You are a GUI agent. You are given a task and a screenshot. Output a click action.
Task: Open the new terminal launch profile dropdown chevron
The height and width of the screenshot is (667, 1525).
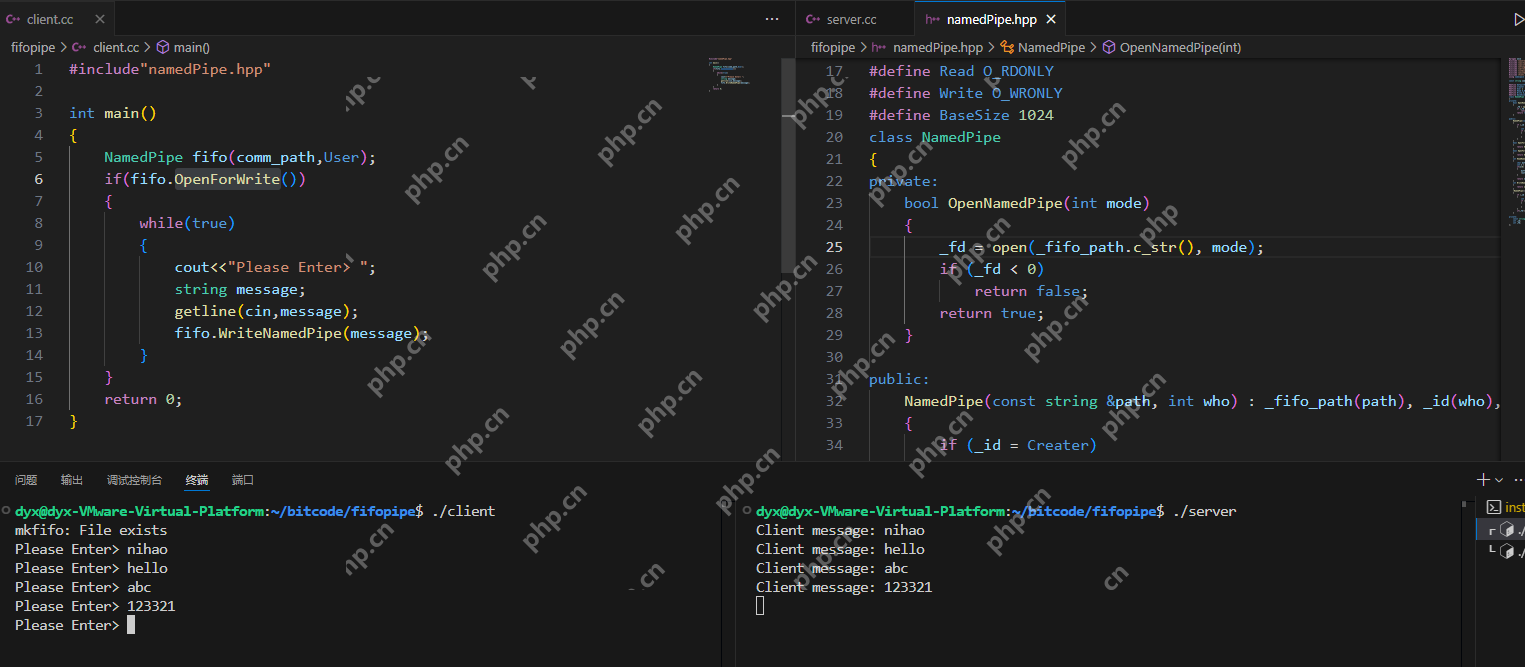tap(1499, 480)
